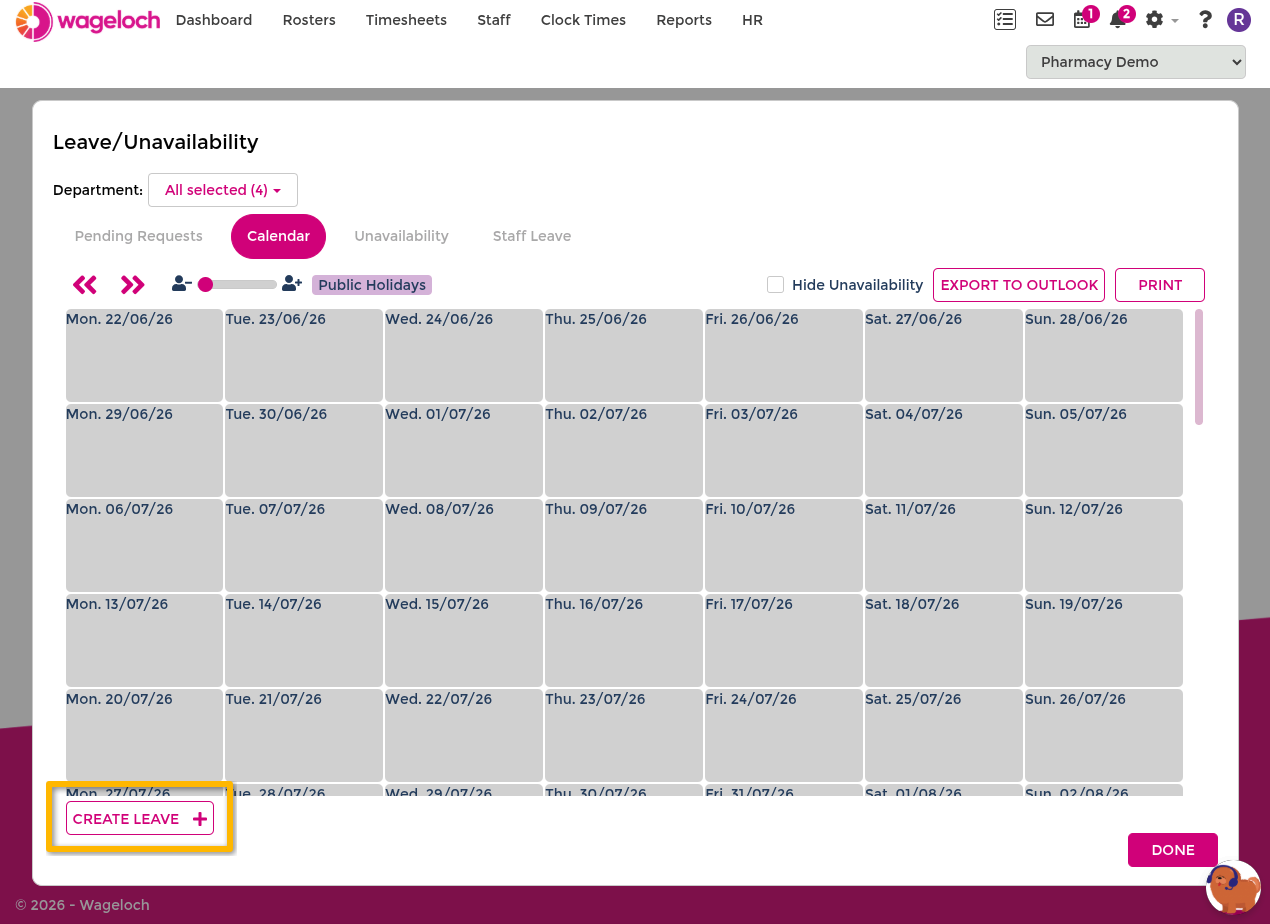Click the Print button
This screenshot has width=1270, height=924.
pyautogui.click(x=1160, y=285)
